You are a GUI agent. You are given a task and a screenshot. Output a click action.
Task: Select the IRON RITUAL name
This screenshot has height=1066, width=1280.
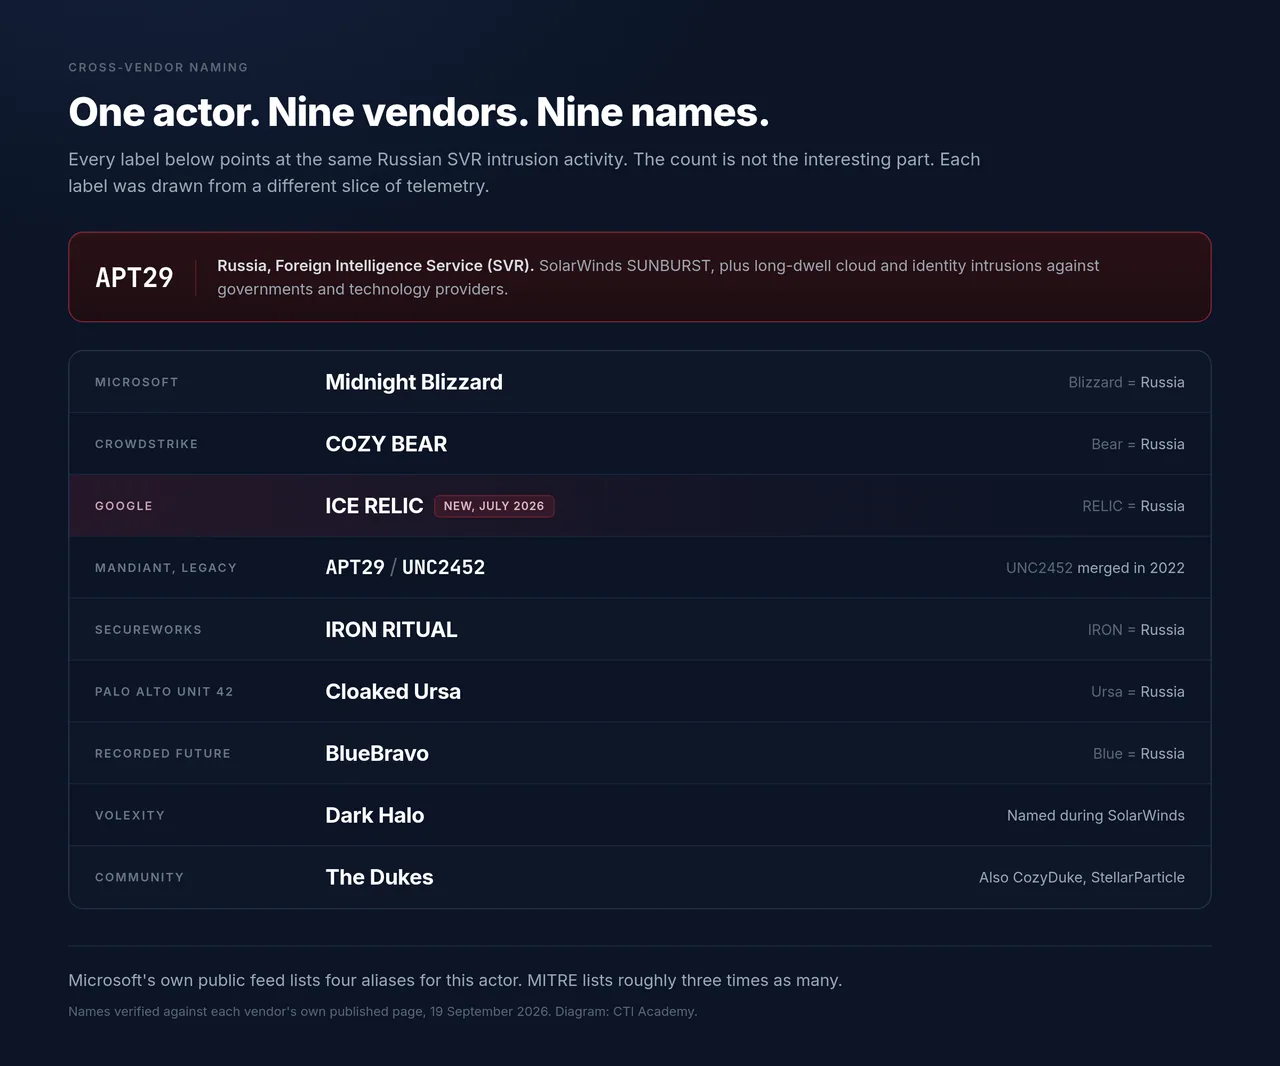tap(391, 630)
